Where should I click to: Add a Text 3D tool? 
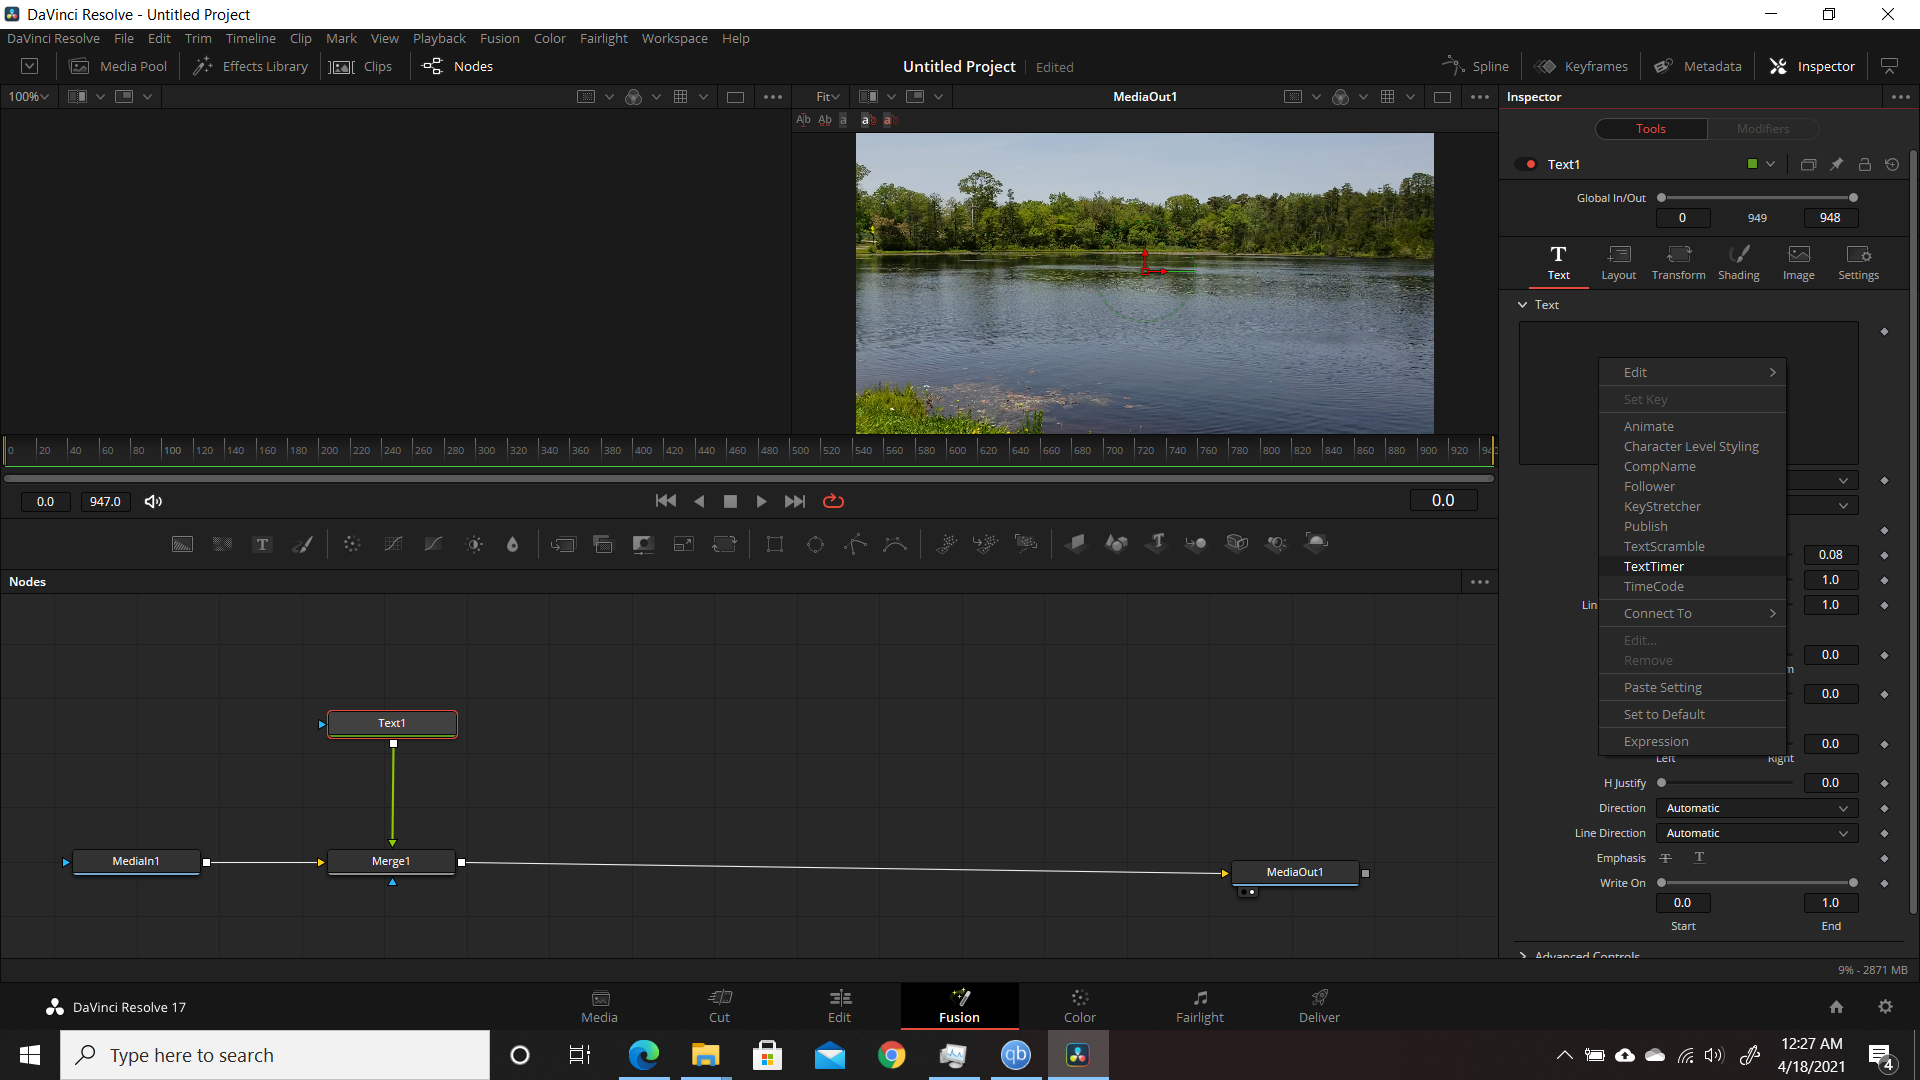(1157, 544)
